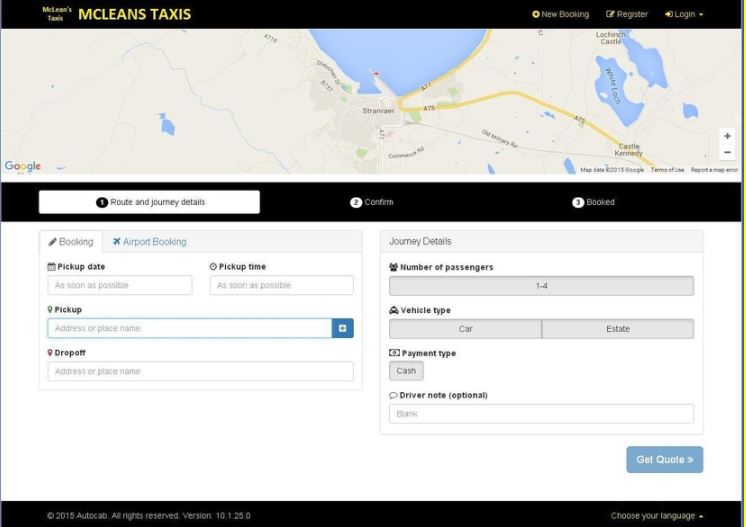Expand the Login dropdown

(684, 14)
